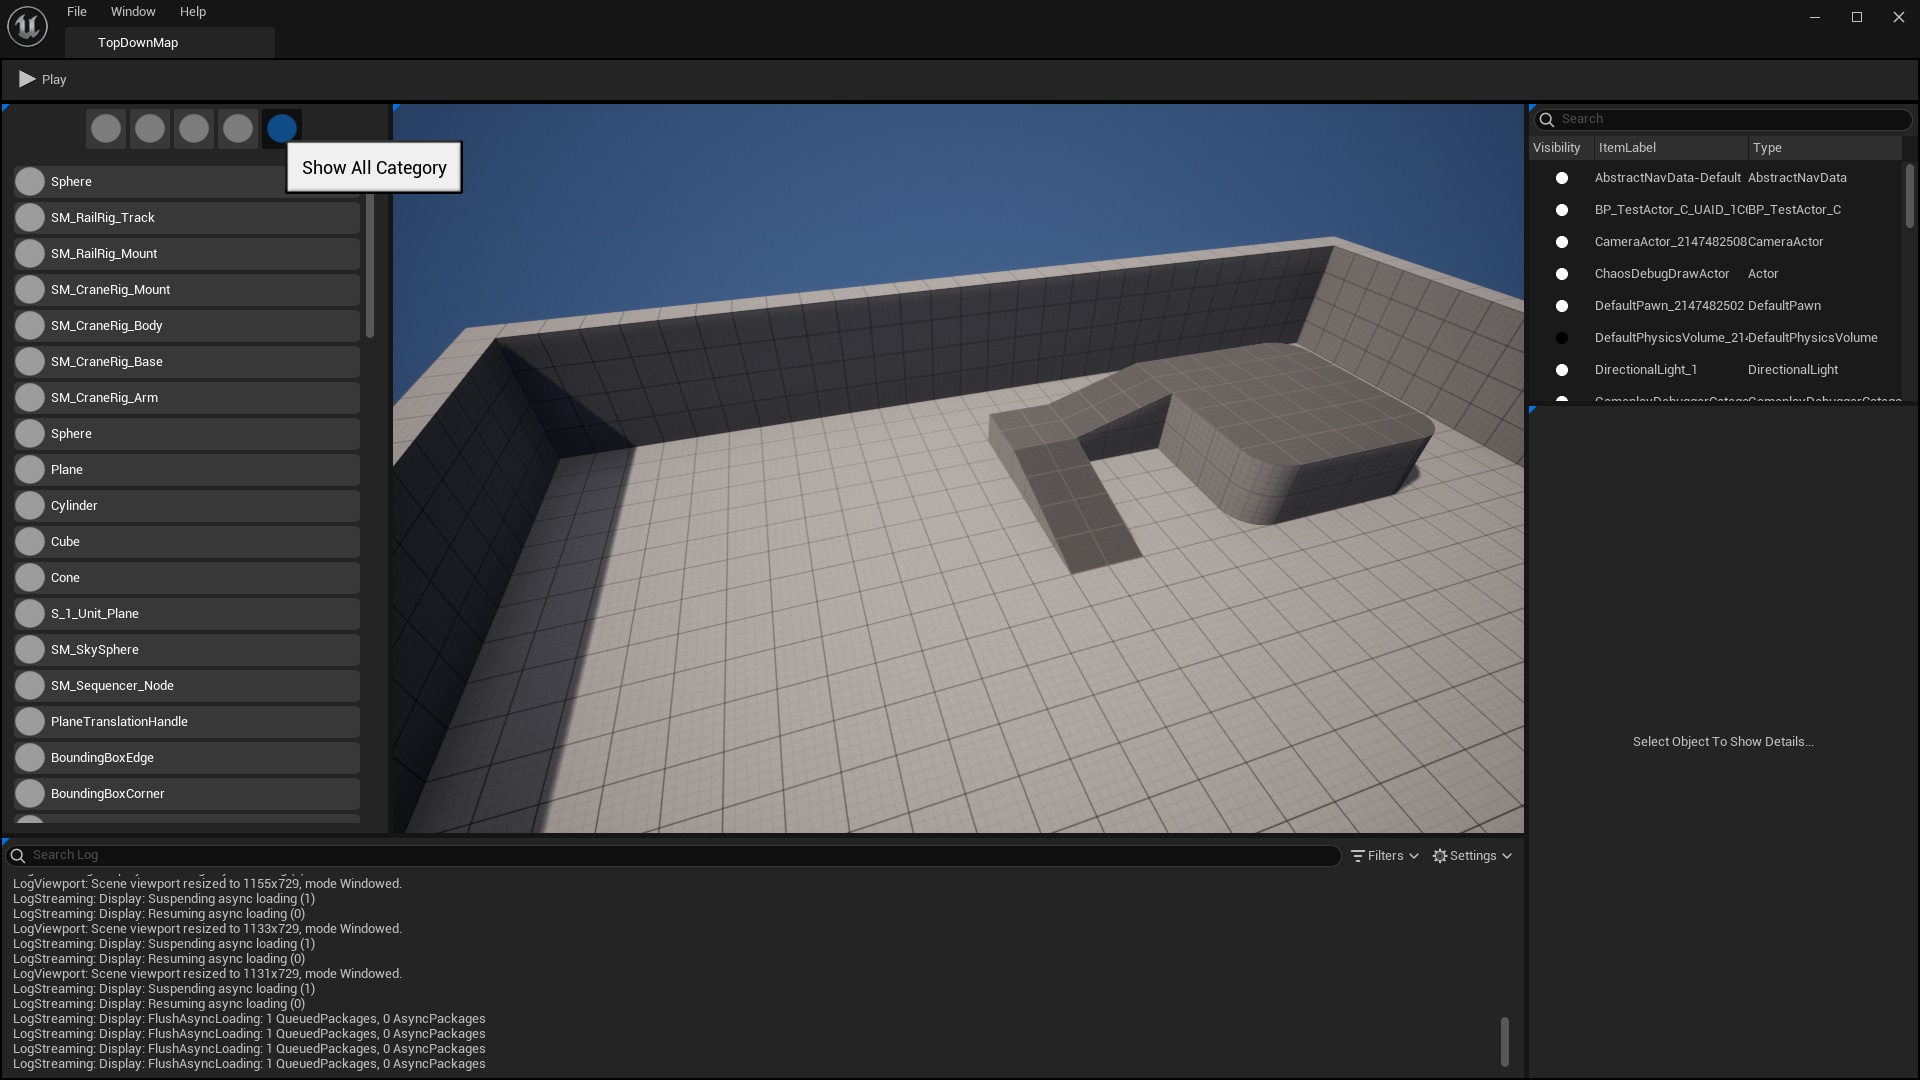1920x1080 pixels.
Task: Open the Window menu
Action: point(133,11)
